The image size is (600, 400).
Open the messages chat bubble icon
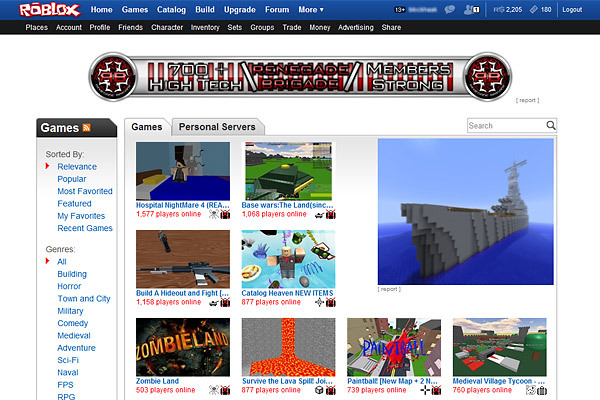click(x=450, y=10)
